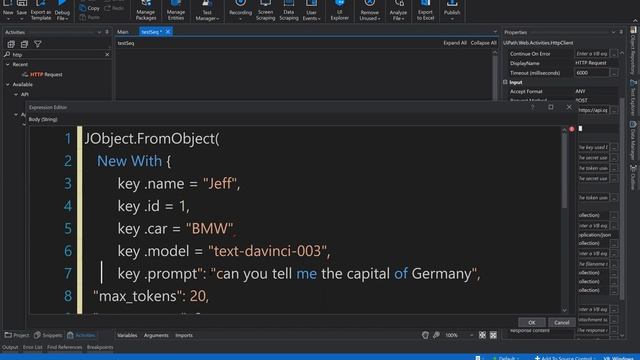Click the Debug File button
This screenshot has height=360, width=640.
[x=62, y=10]
